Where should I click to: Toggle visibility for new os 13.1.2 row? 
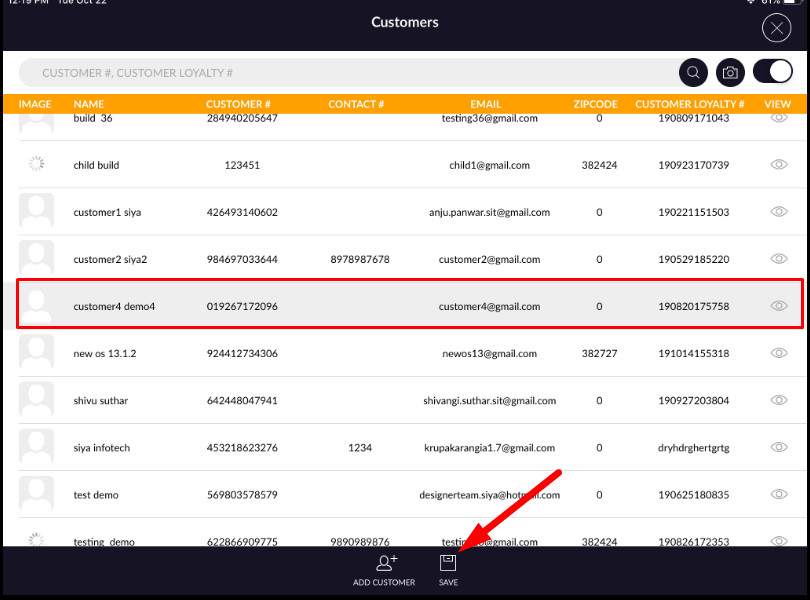pos(779,353)
